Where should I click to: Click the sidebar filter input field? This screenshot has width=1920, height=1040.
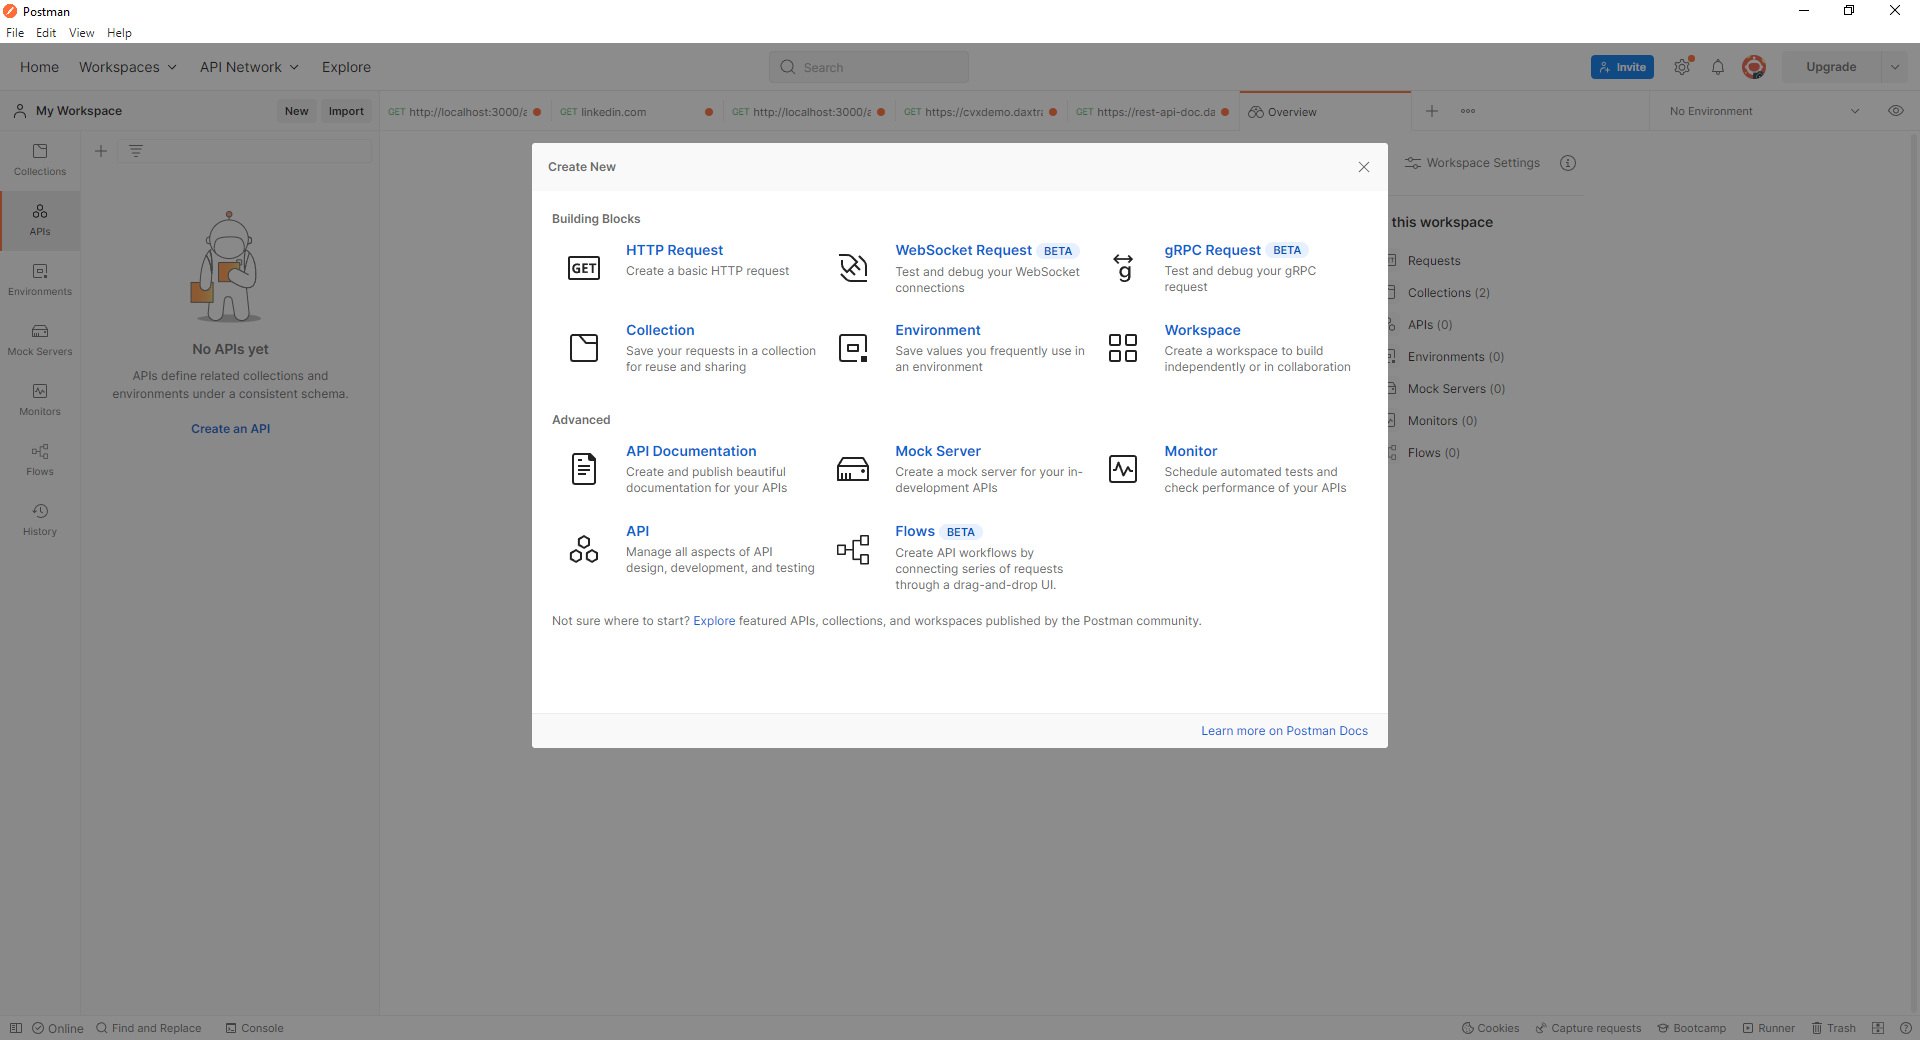[245, 151]
